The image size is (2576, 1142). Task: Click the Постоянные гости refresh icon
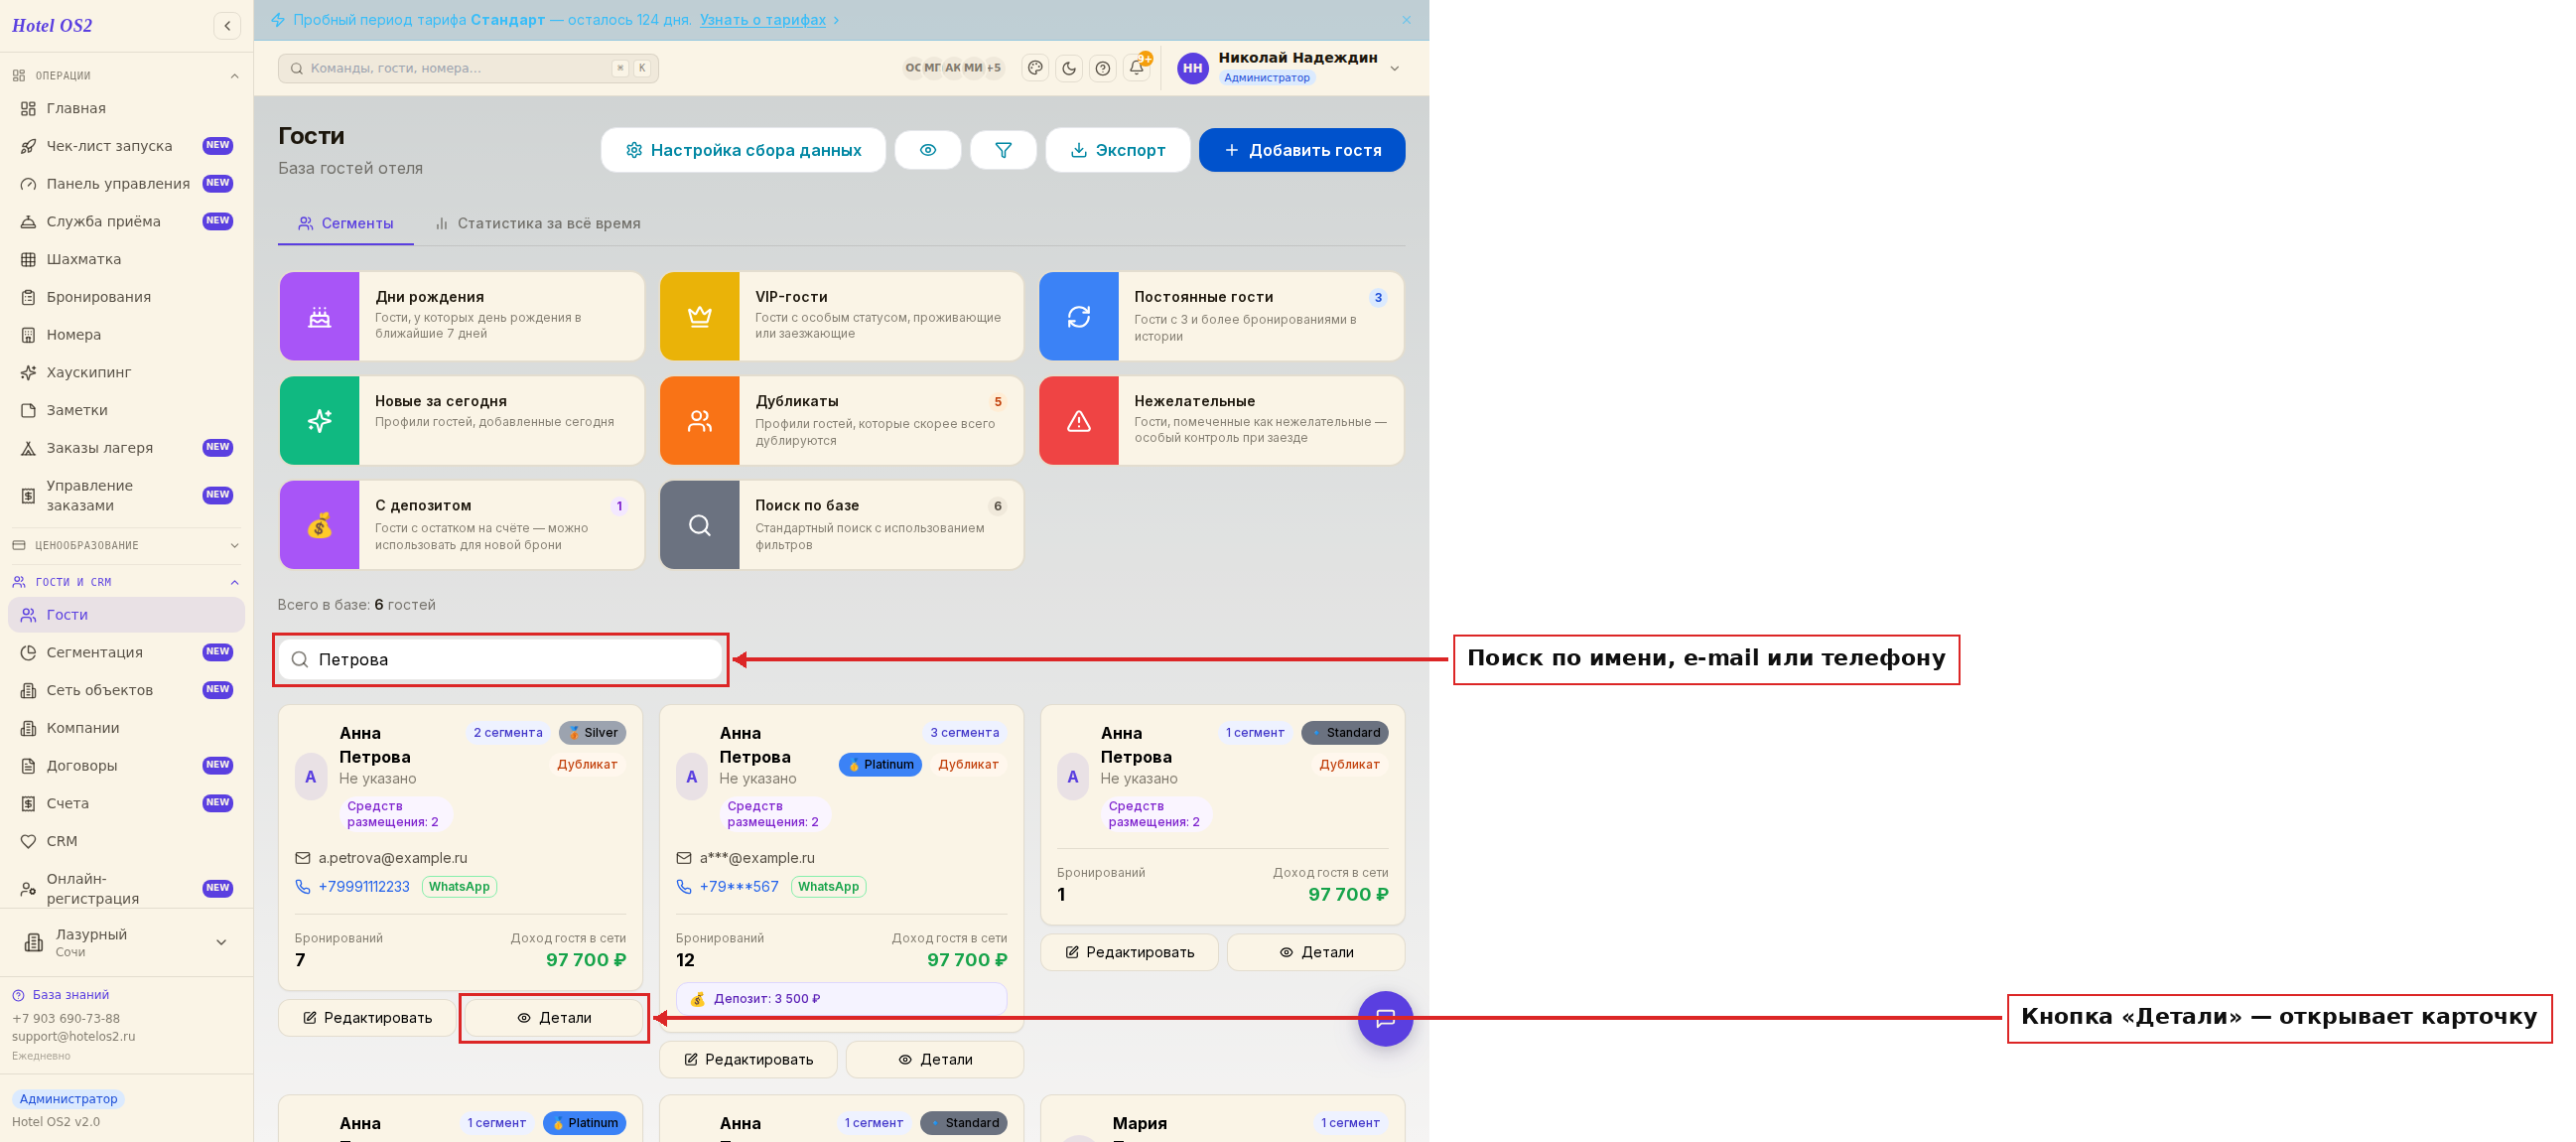pos(1079,317)
